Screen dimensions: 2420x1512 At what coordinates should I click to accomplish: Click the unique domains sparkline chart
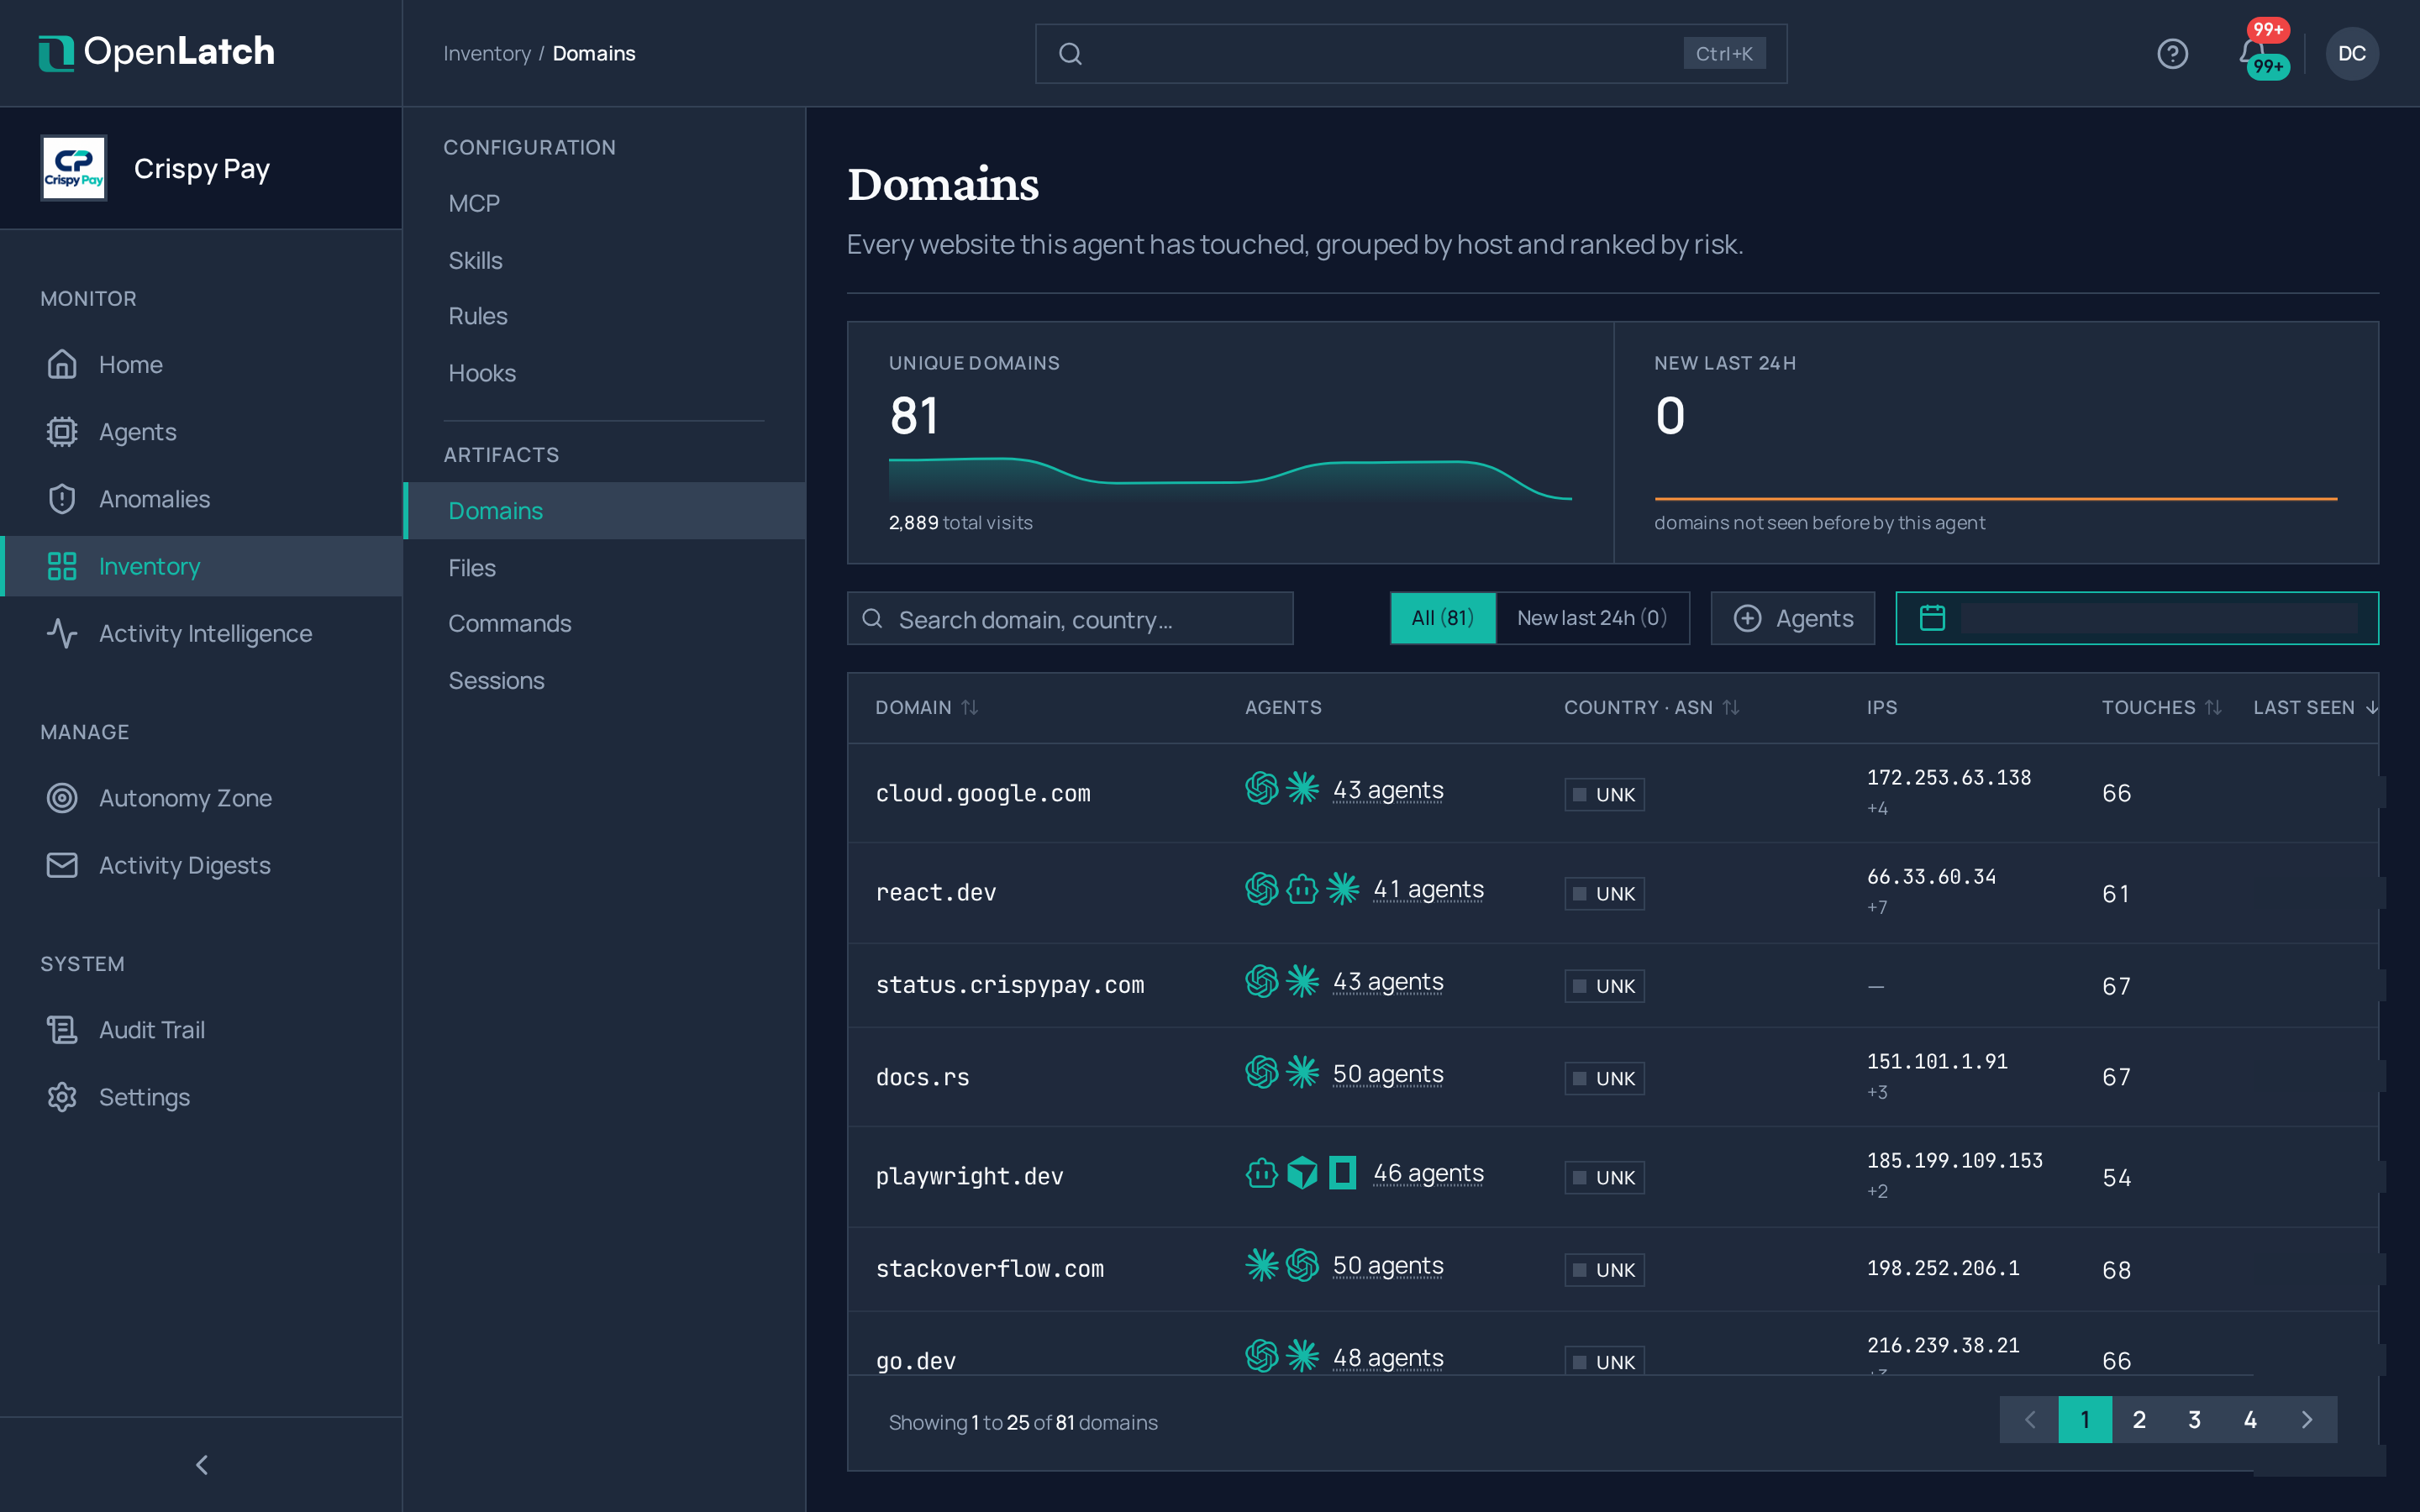coord(1230,478)
